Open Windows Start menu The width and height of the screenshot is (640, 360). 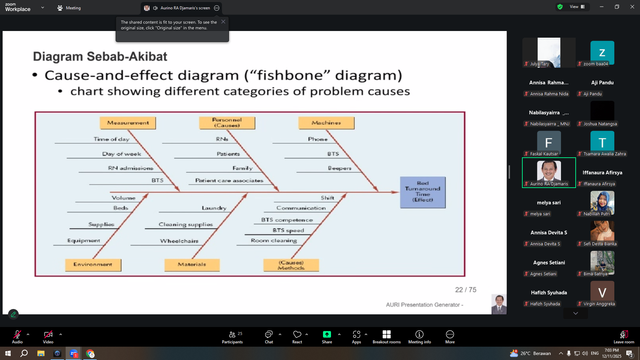tap(8, 353)
